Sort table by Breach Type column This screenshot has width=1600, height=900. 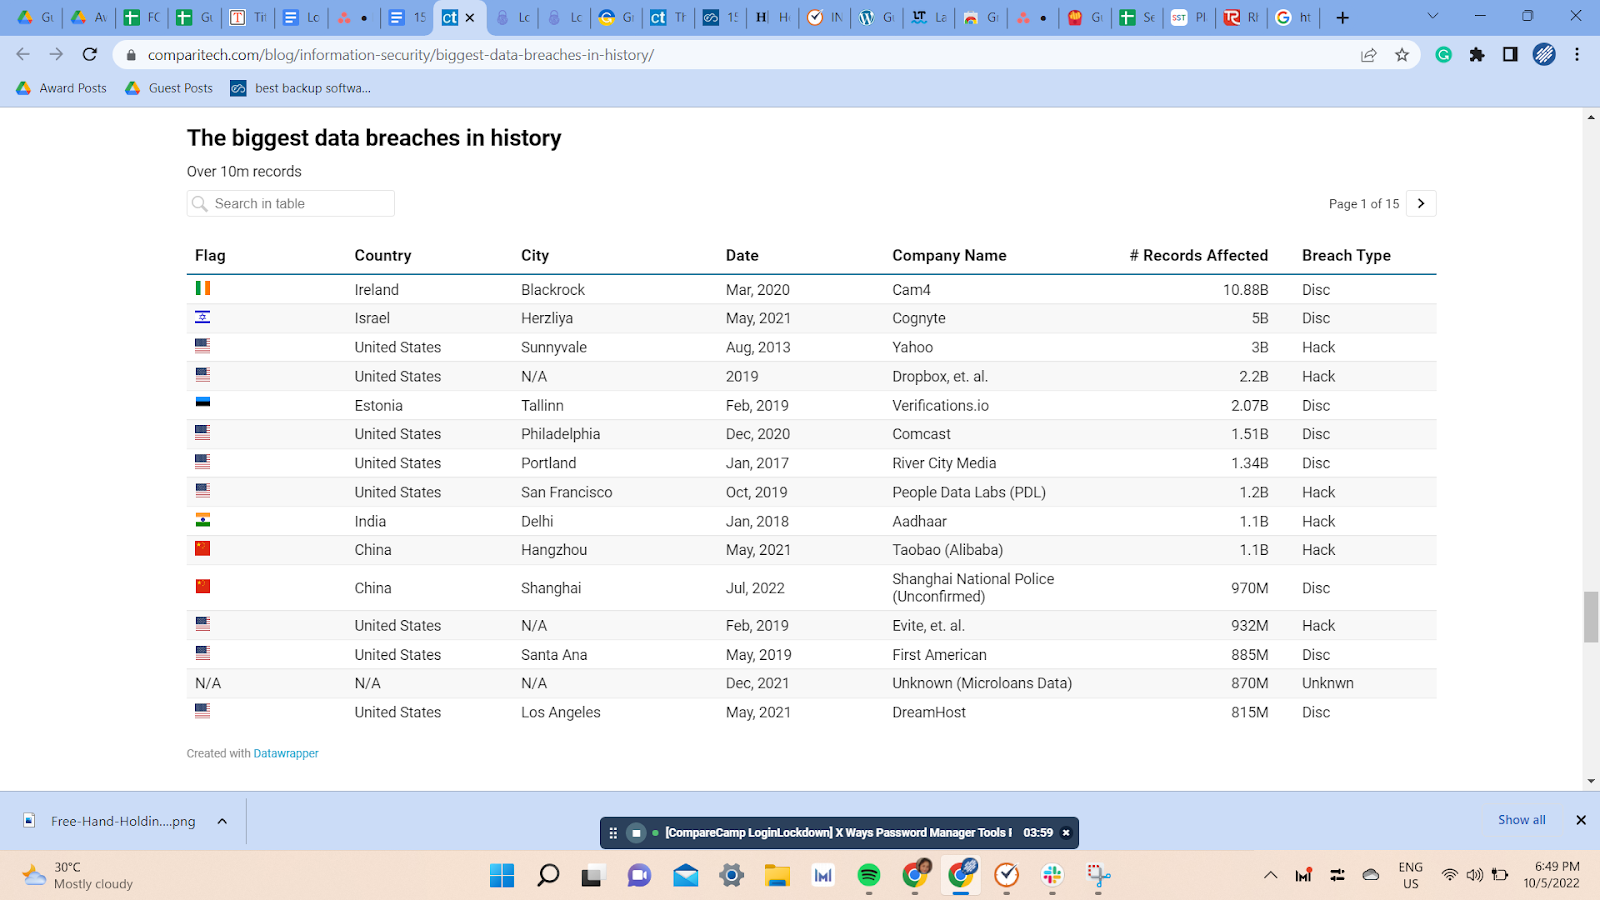coord(1346,255)
